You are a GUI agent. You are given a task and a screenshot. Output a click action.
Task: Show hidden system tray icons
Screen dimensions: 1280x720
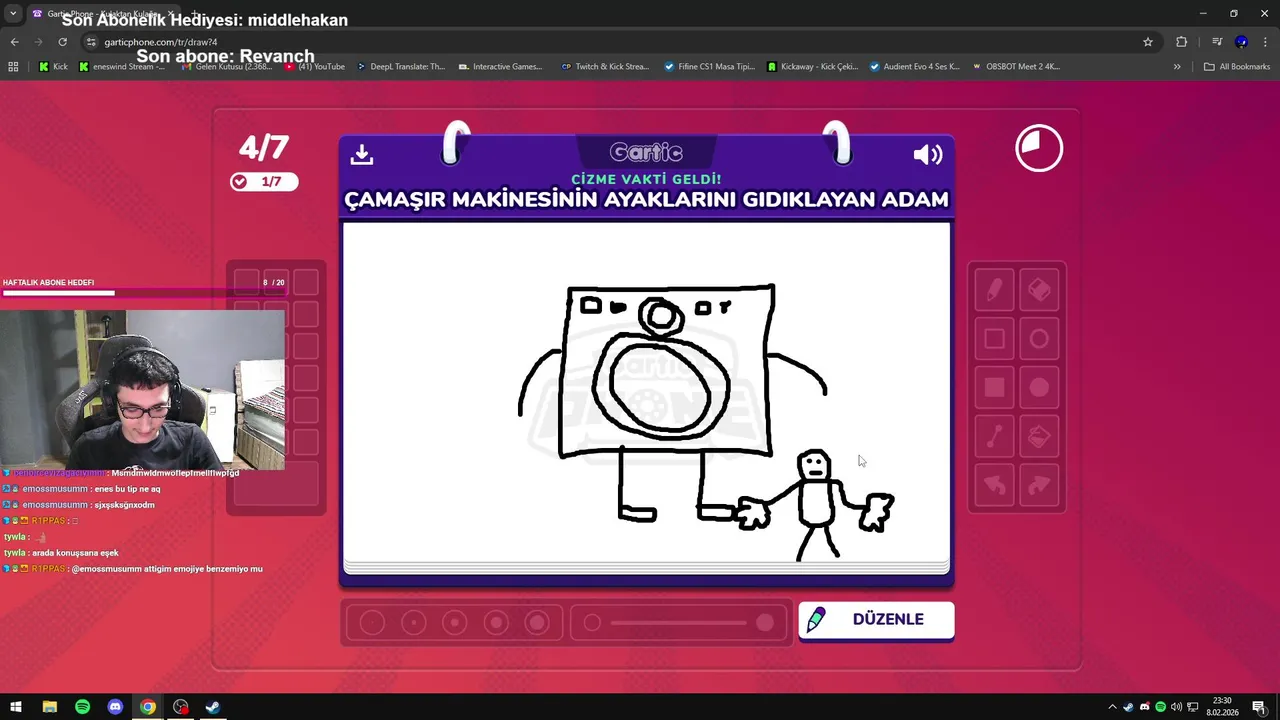tap(1112, 707)
